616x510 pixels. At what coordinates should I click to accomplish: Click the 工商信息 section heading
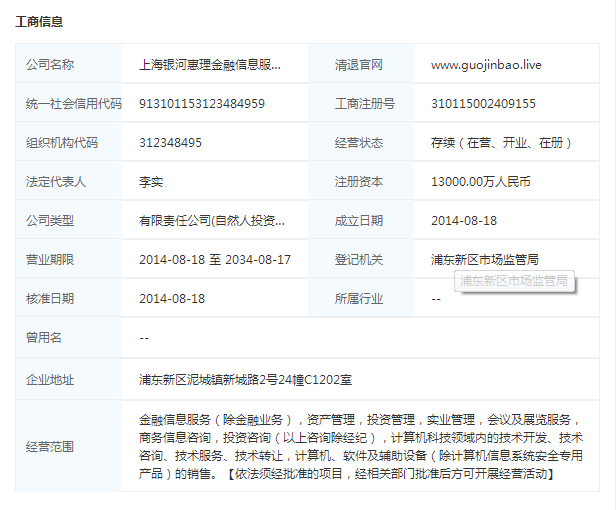pyautogui.click(x=39, y=22)
